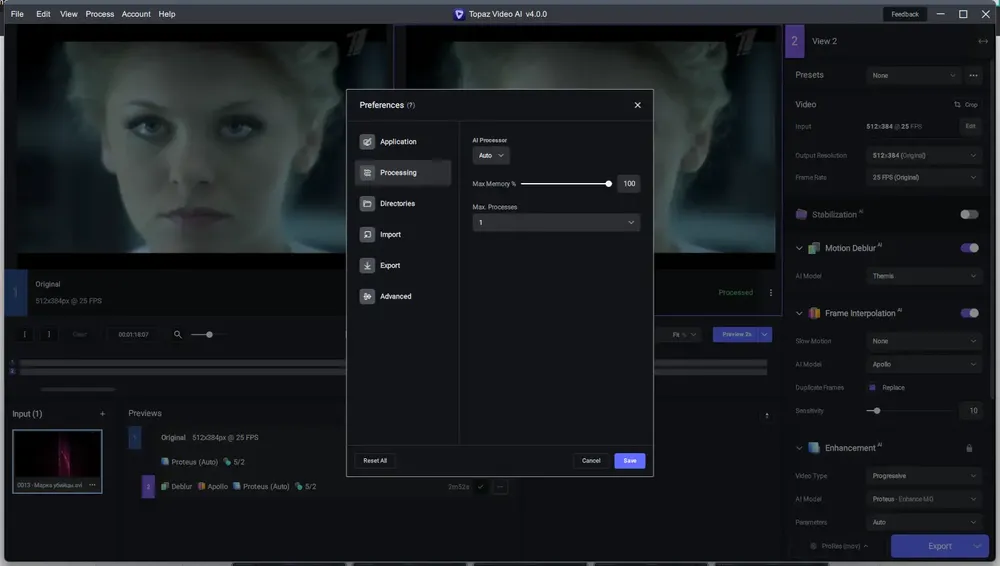The width and height of the screenshot is (1000, 566).
Task: Open the AI Processor Auto dropdown
Action: tap(490, 156)
